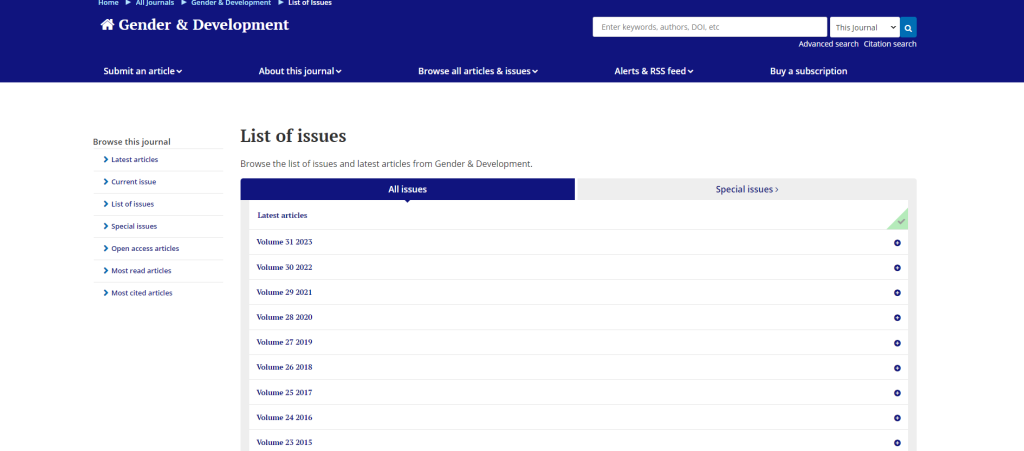Click plus icon for Volume 23 2015
The height and width of the screenshot is (451, 1024).
point(897,442)
